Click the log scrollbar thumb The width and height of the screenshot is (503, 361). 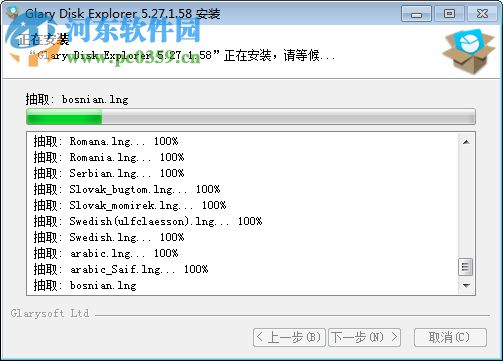coord(466,267)
